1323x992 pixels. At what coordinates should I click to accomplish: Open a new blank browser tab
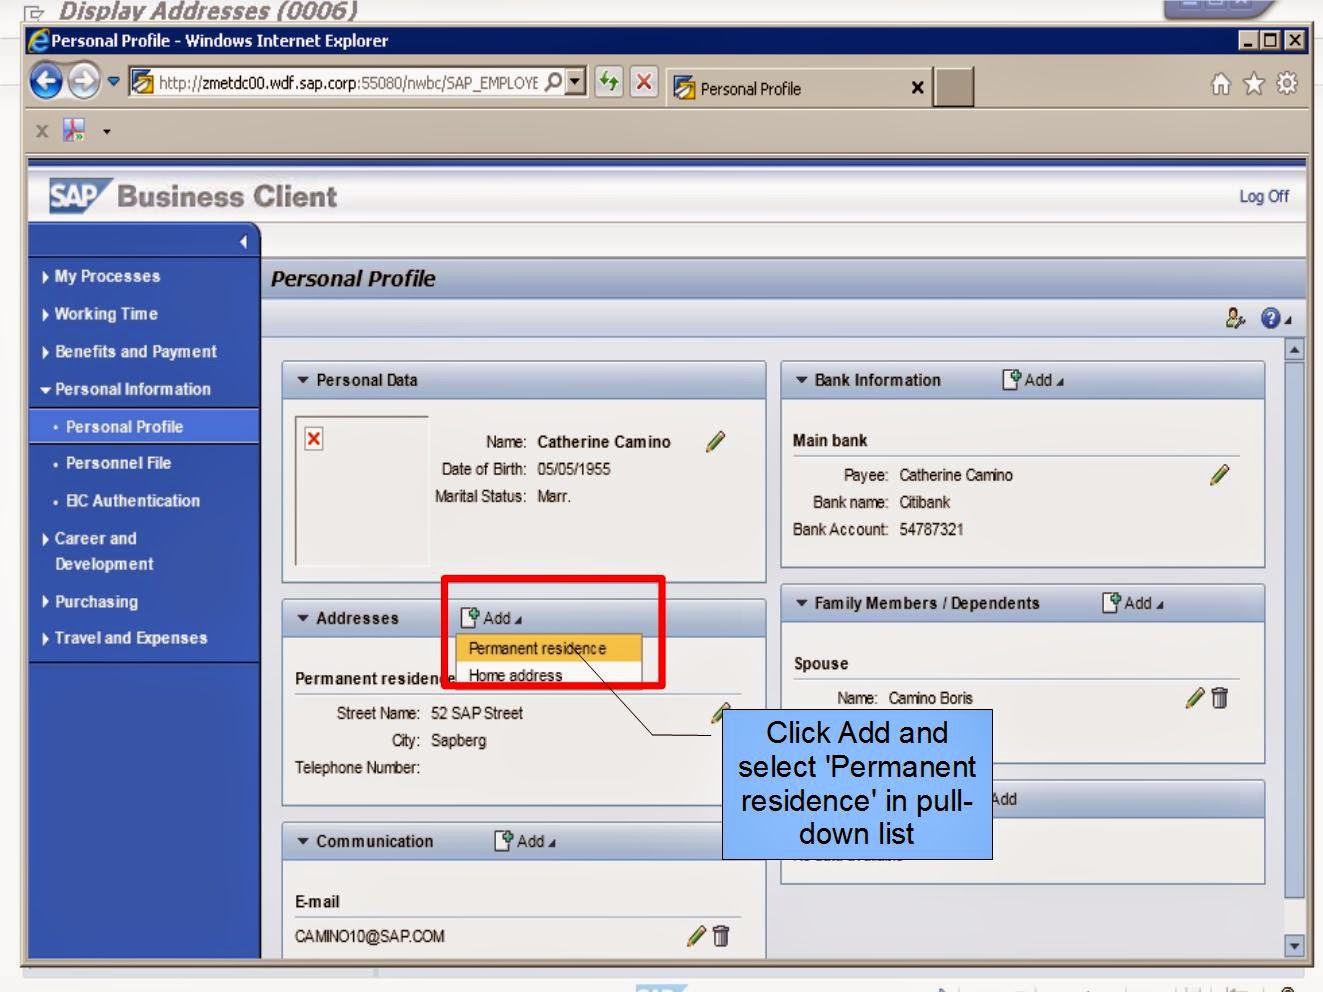[954, 88]
